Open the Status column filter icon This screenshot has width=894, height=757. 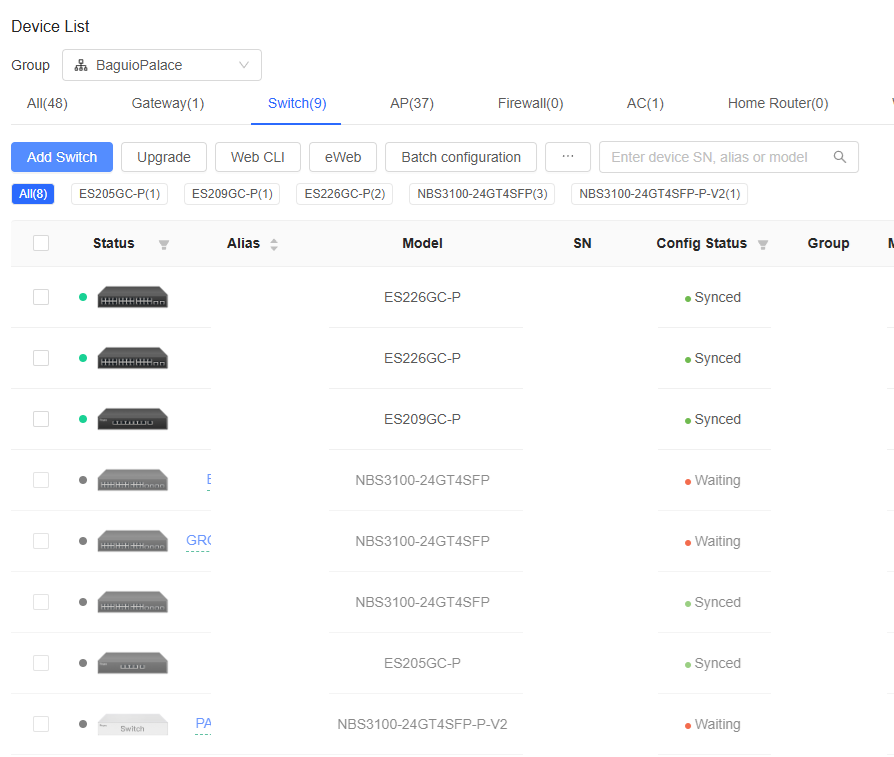click(164, 244)
